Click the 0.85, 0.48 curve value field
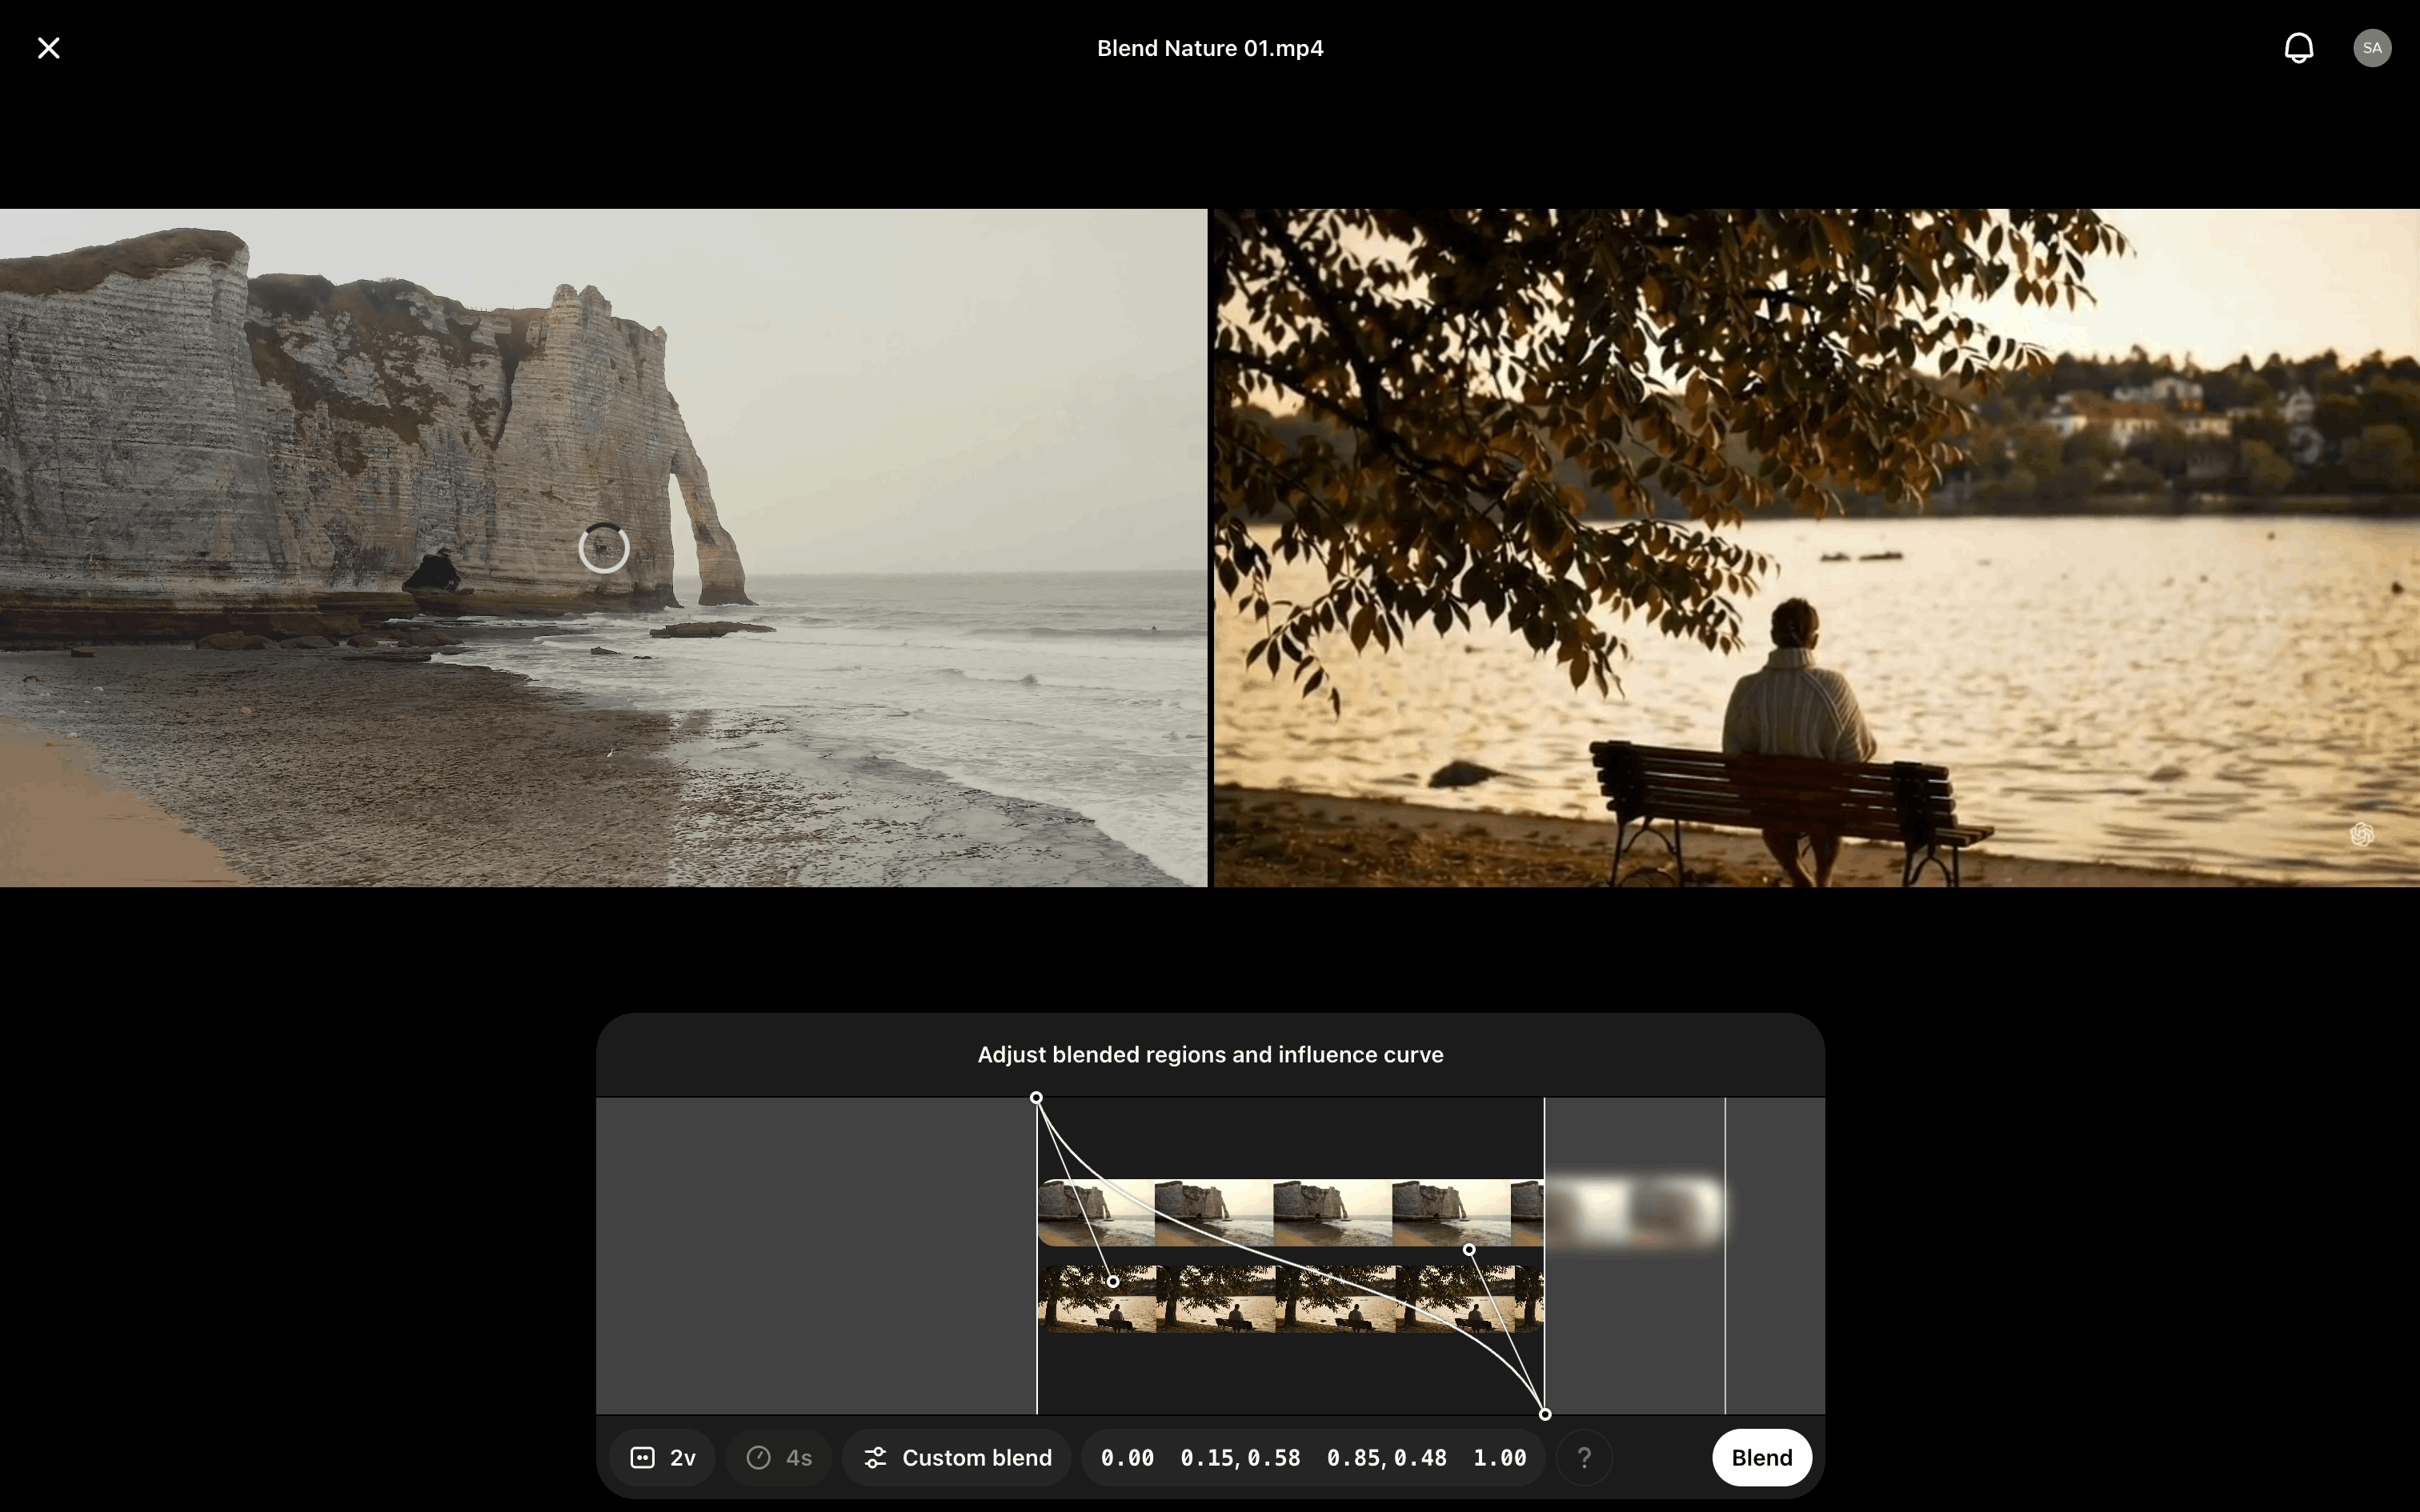Screen dimensions: 2420x1512 1386,1457
